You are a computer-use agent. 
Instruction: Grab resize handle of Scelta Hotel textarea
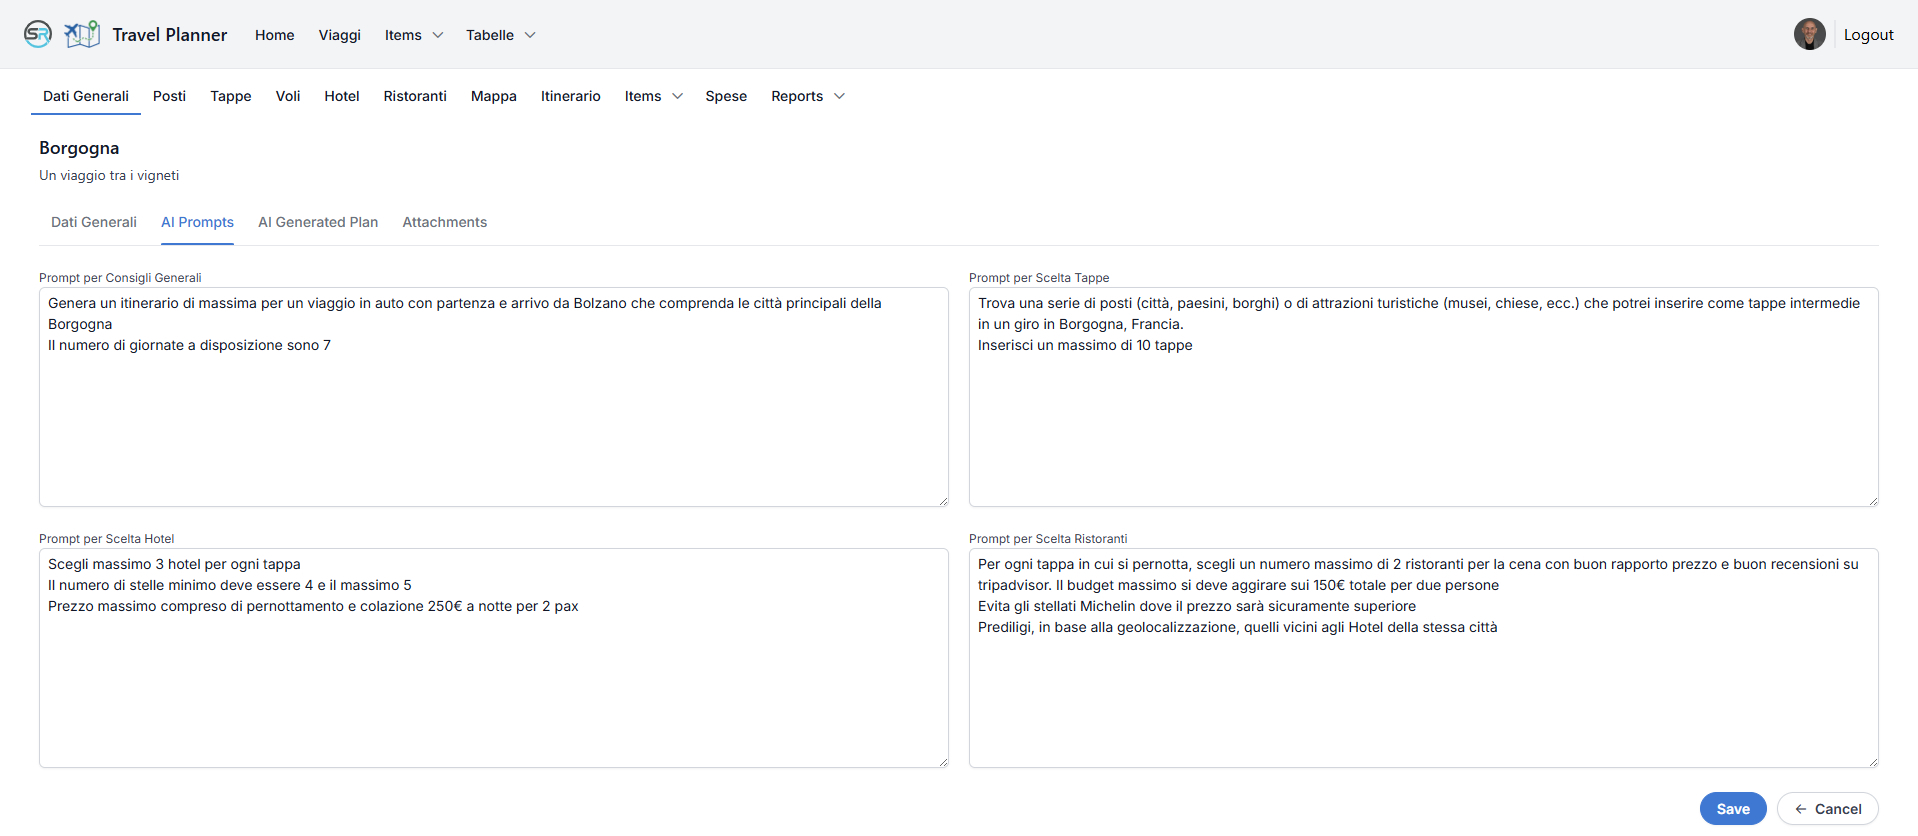(x=943, y=762)
